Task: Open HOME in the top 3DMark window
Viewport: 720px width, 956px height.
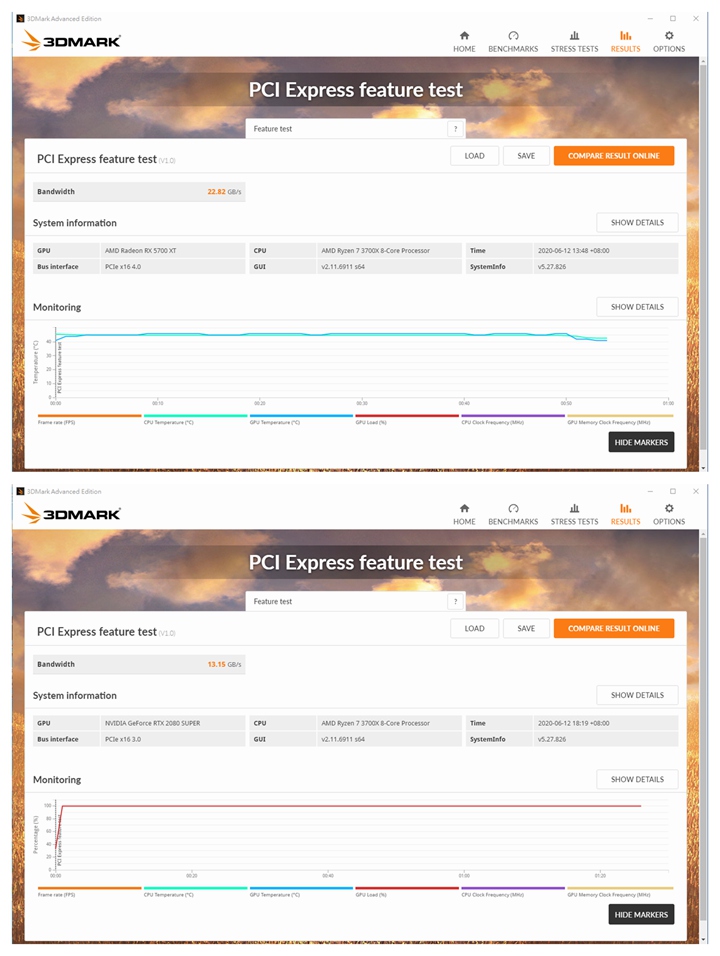Action: click(464, 41)
